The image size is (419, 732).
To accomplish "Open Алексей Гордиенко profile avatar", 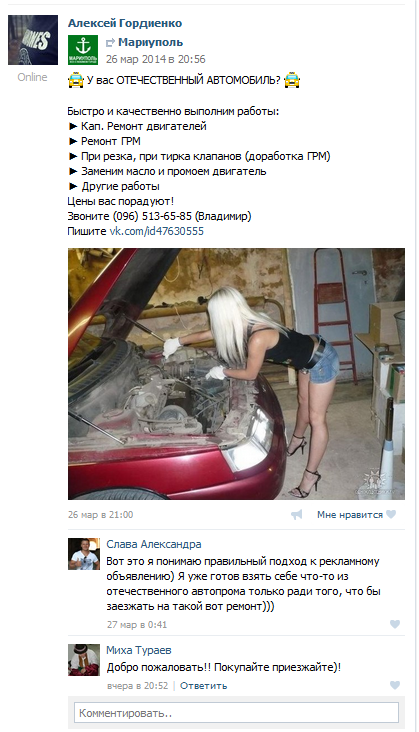I will click(33, 40).
